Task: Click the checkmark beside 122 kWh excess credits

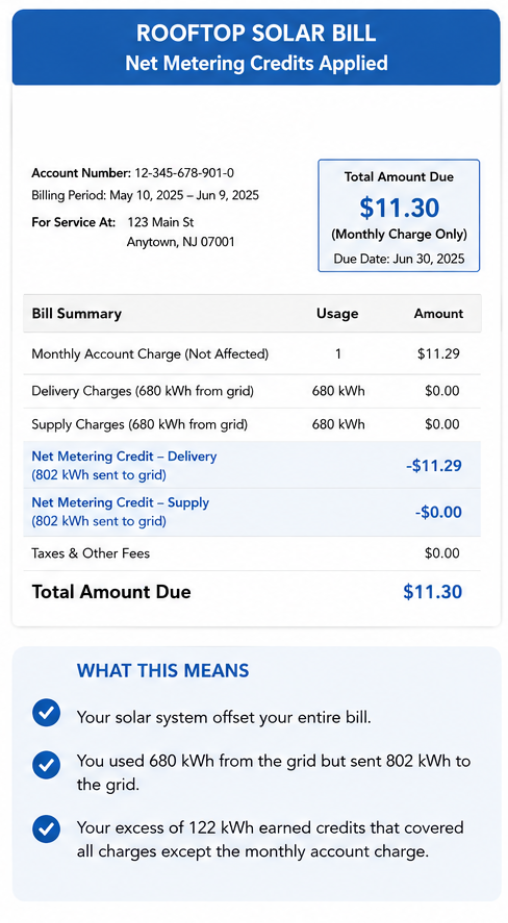Action: [46, 829]
